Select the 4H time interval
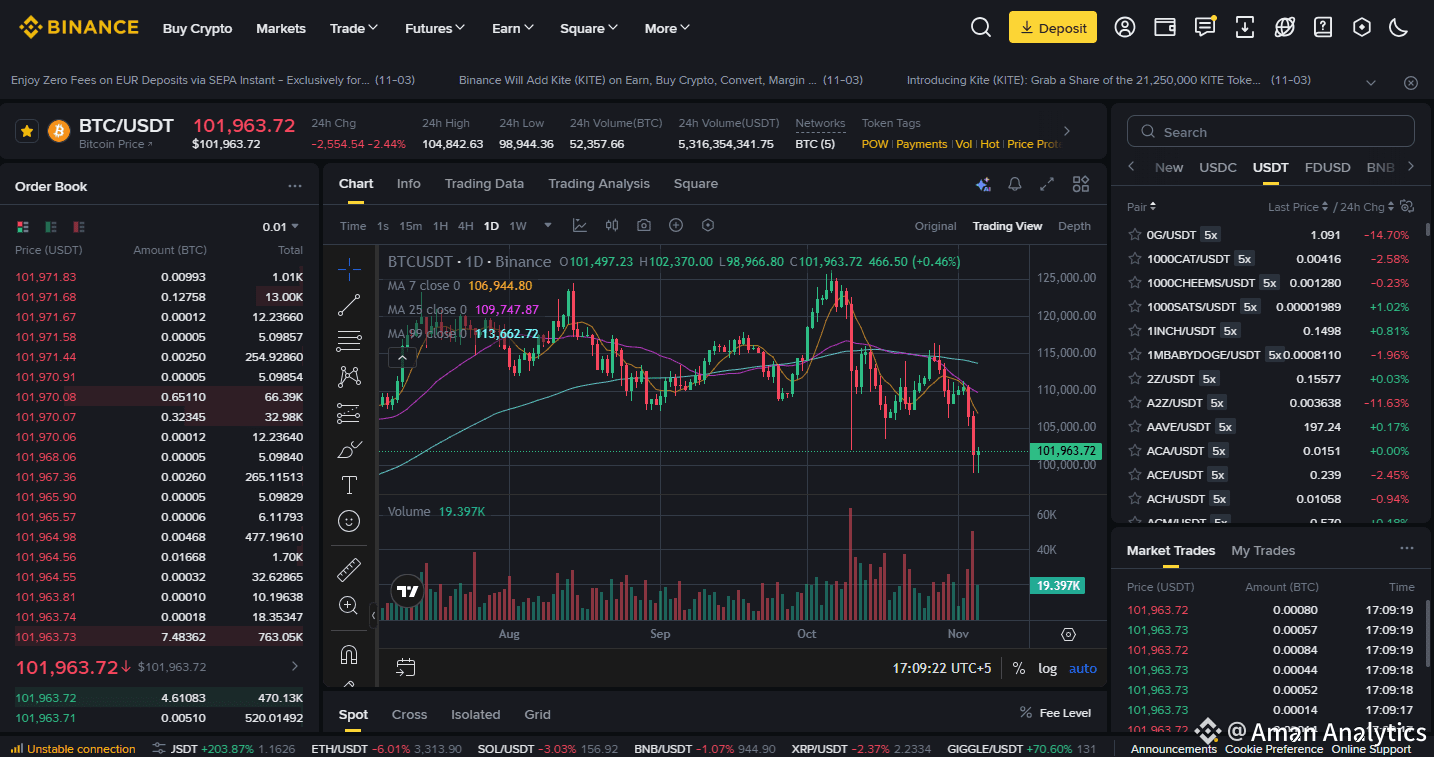1434x757 pixels. 466,226
